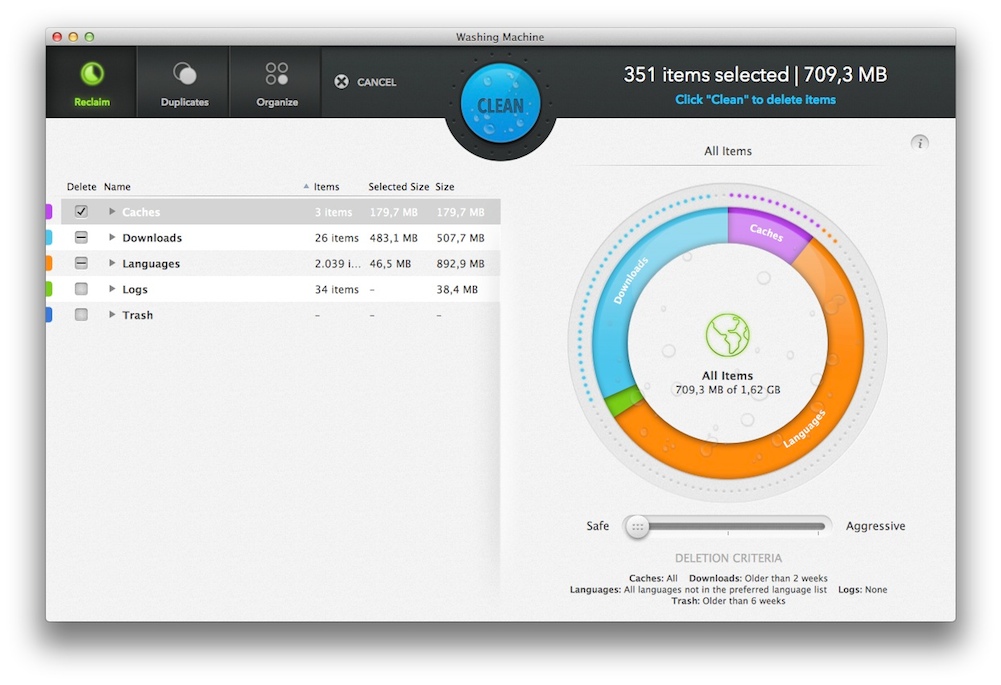This screenshot has height=685, width=1001.
Task: Click the '38,4 MB' size cell
Action: [457, 289]
